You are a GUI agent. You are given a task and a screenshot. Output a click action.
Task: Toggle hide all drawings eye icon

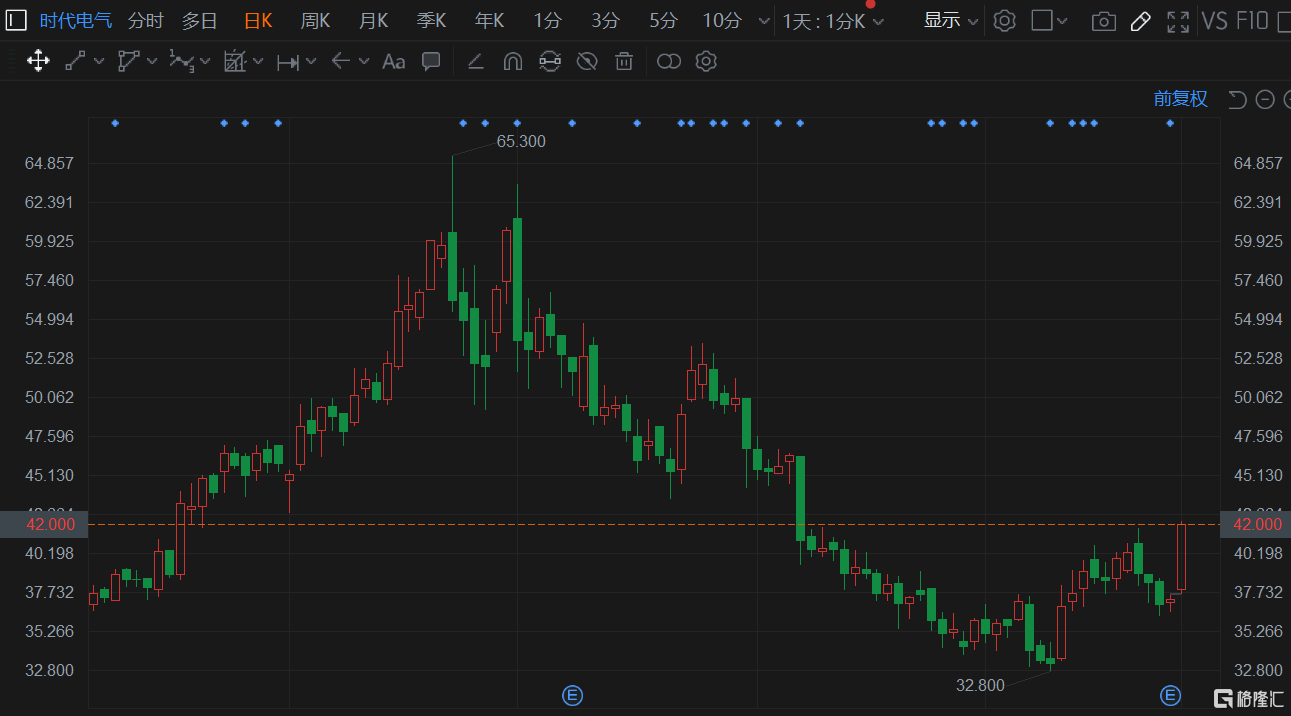[x=587, y=62]
